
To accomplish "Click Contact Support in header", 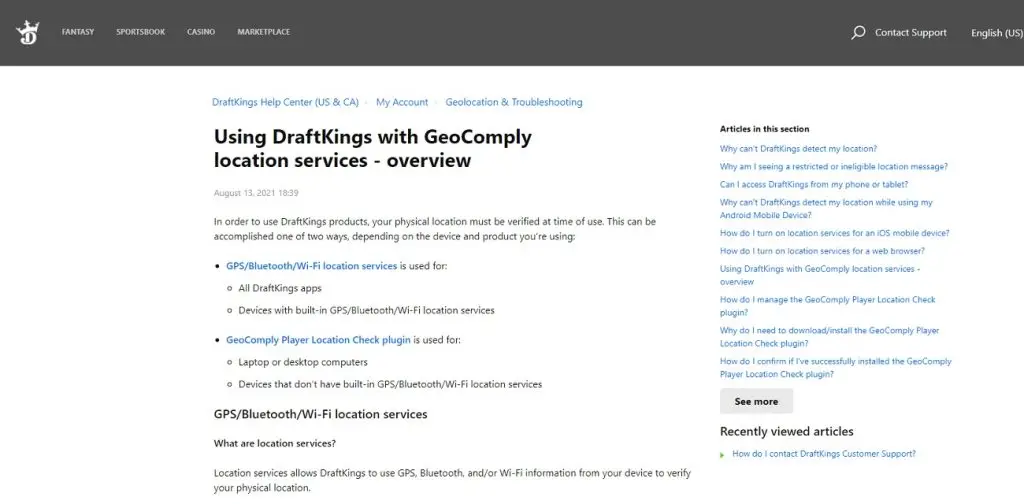I will point(910,33).
